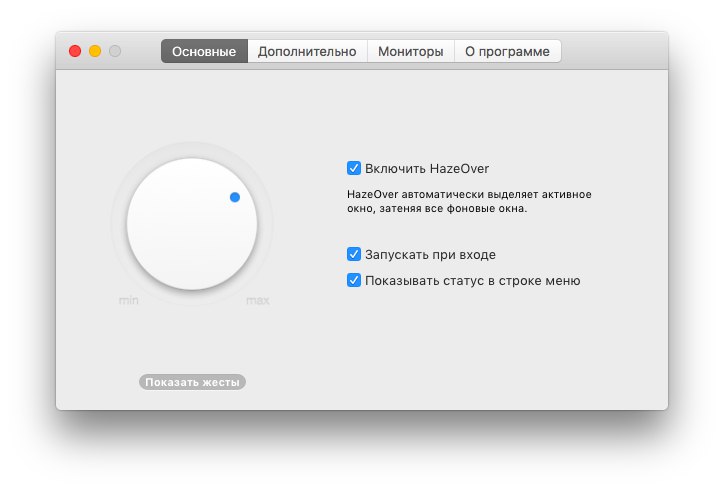The height and width of the screenshot is (490, 724).
Task: Open the Мониторы tab
Action: pos(410,51)
